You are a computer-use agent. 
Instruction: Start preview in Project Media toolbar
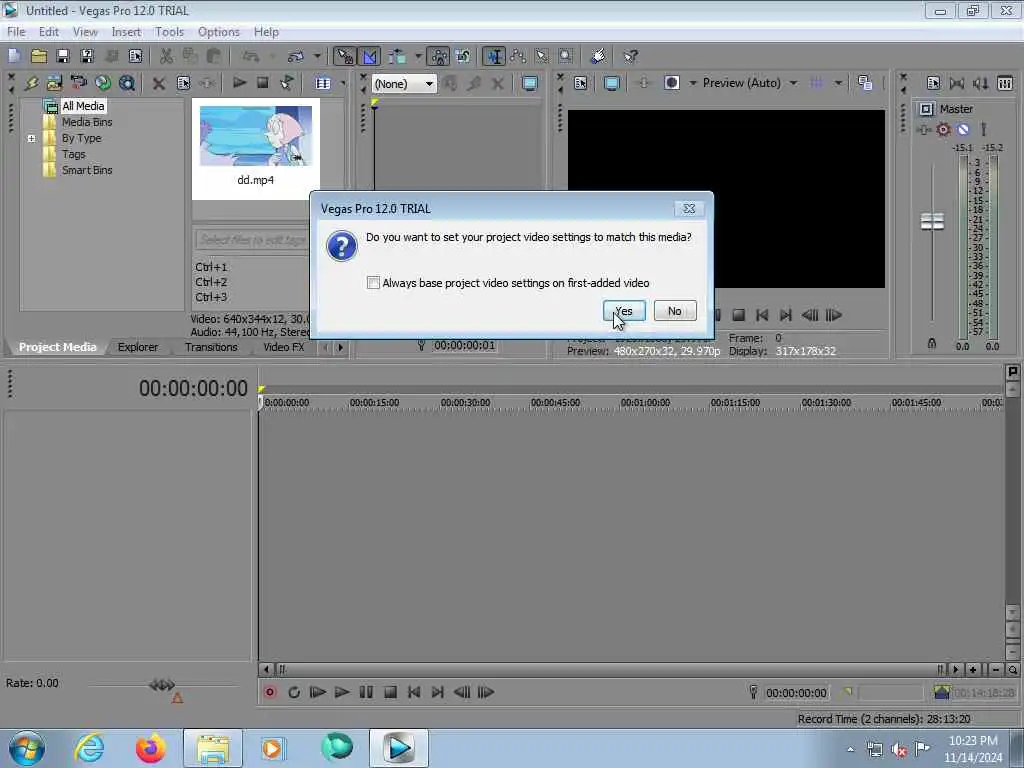click(x=239, y=83)
